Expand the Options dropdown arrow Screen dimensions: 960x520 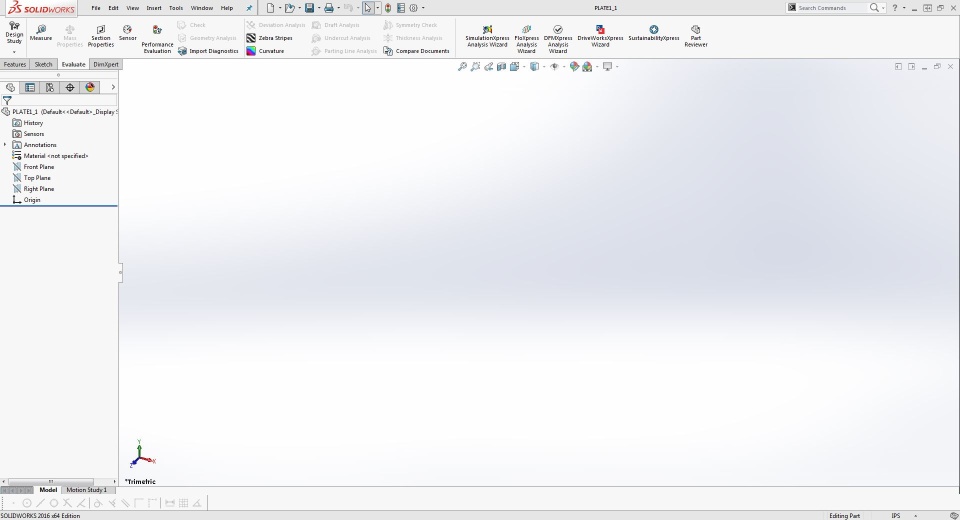422,8
